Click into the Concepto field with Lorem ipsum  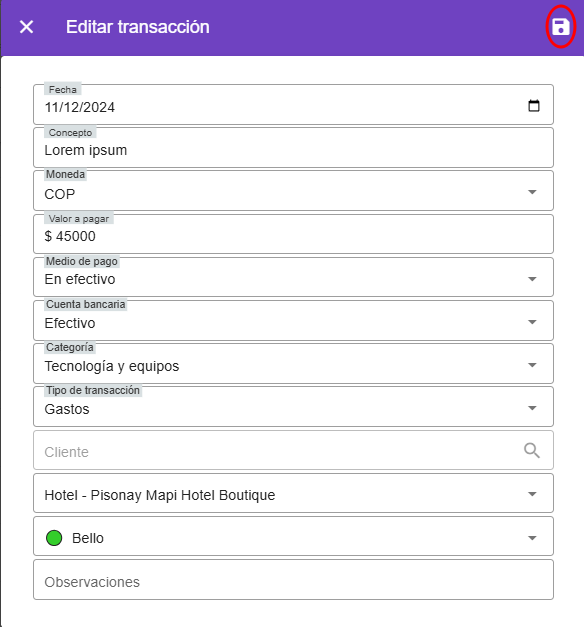coord(293,148)
